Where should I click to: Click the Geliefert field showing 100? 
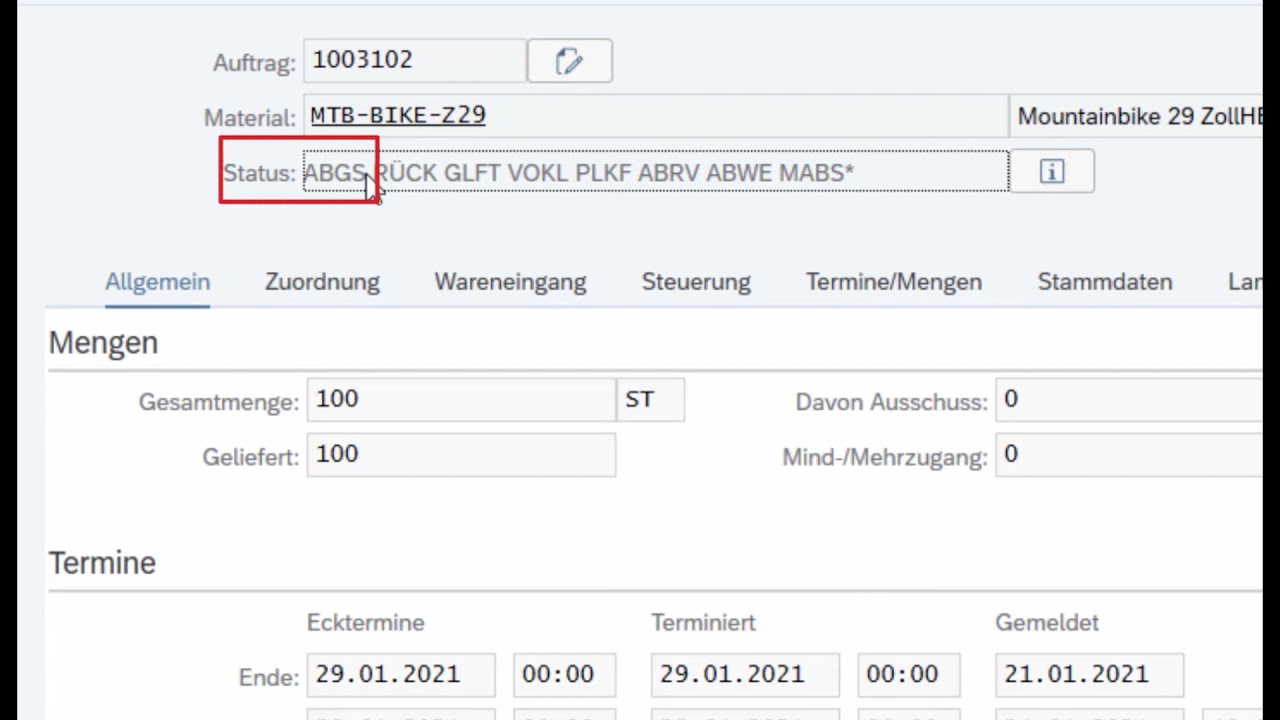point(461,455)
